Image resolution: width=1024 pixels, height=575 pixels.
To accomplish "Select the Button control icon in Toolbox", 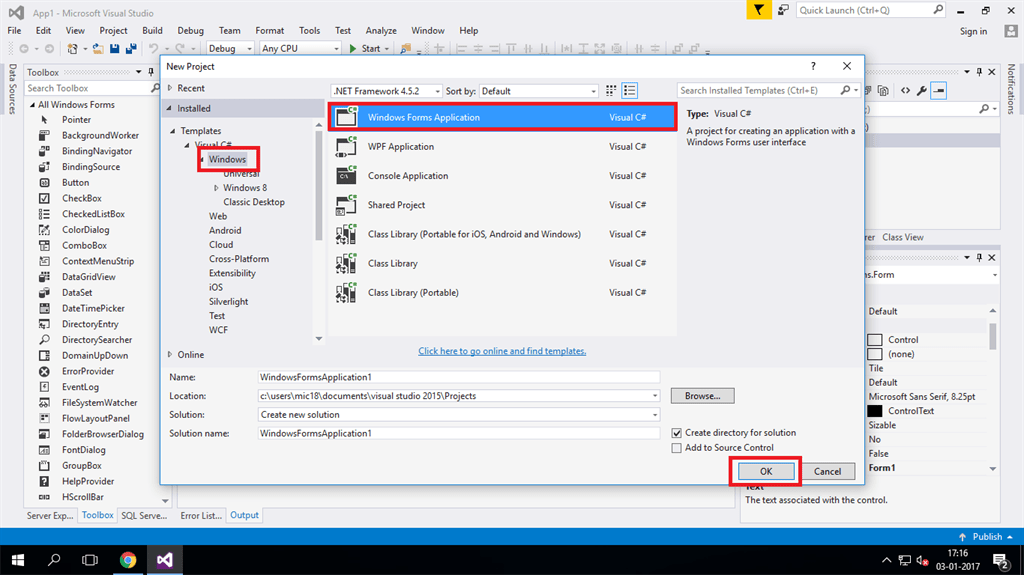I will pyautogui.click(x=44, y=182).
